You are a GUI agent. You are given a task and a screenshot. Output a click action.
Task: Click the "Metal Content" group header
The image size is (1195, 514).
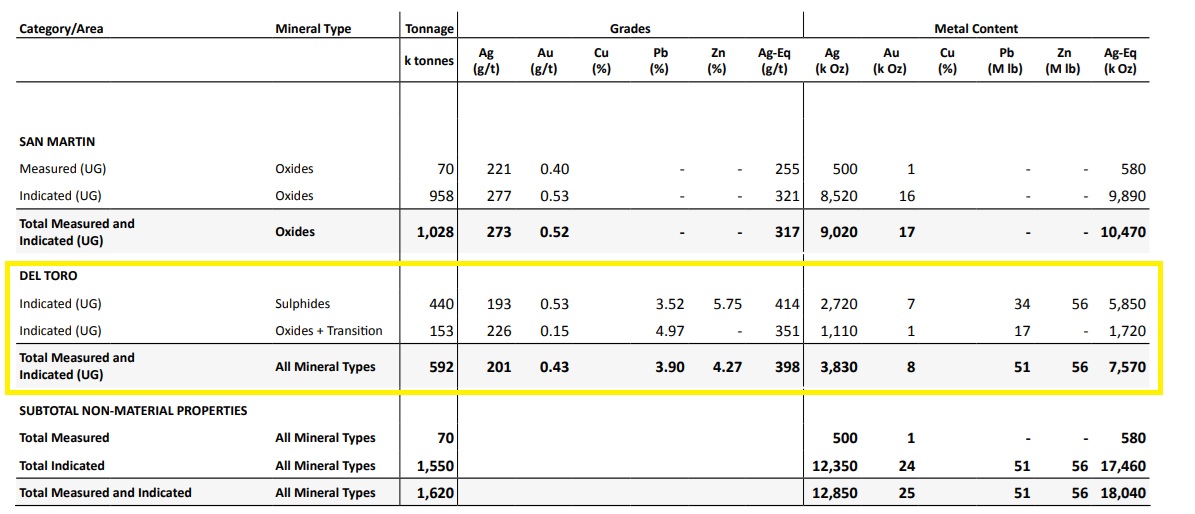coord(976,29)
